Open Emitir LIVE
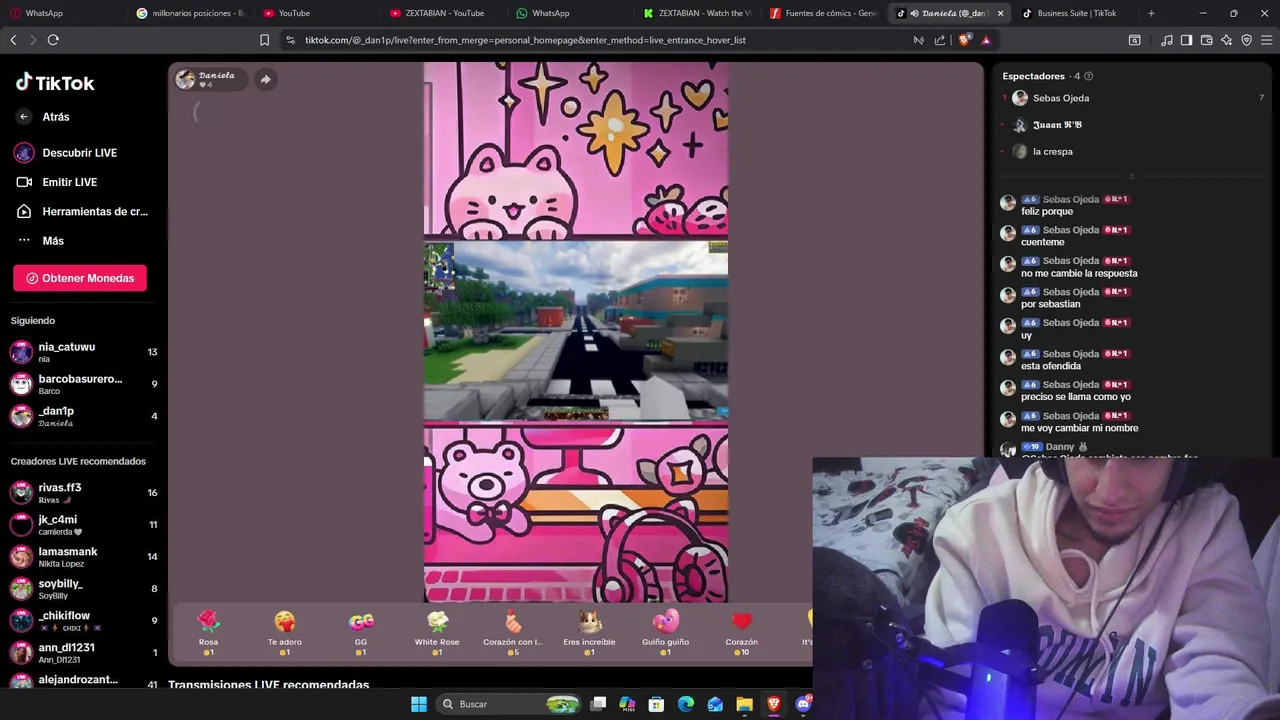 click(x=56, y=182)
